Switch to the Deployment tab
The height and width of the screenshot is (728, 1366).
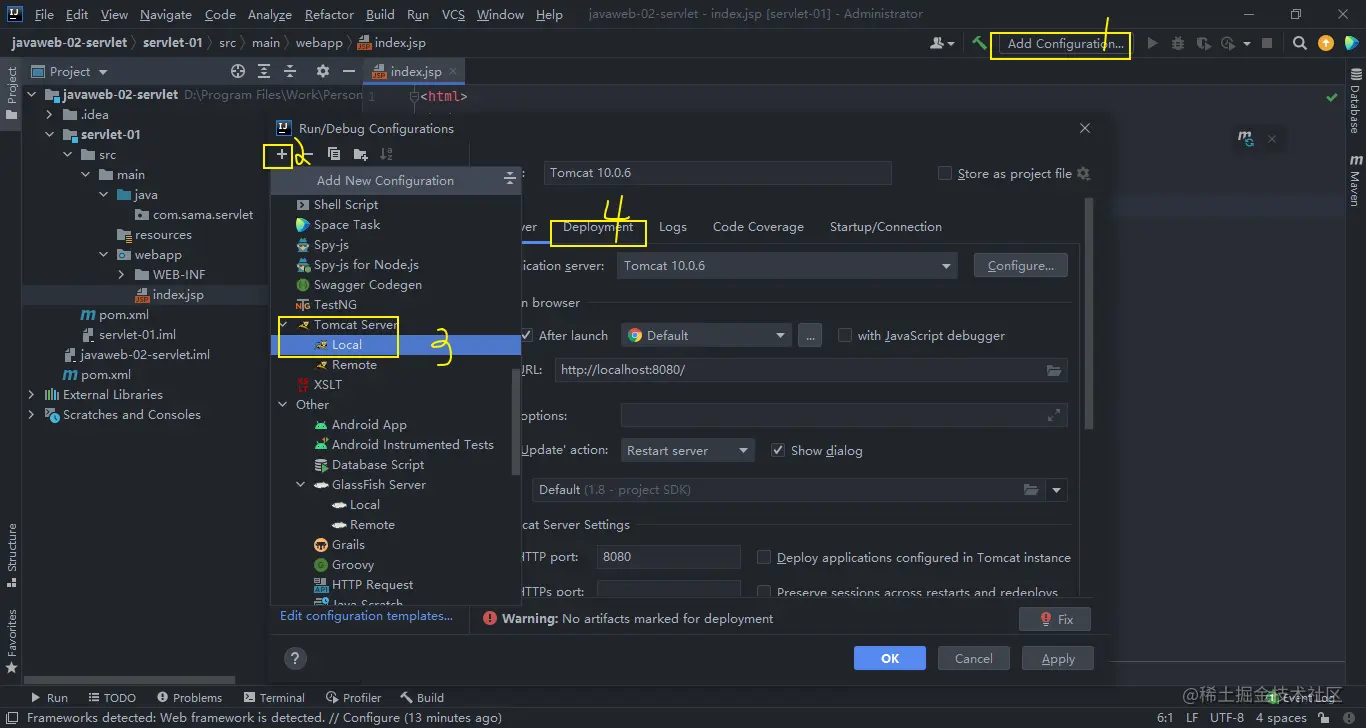(598, 227)
